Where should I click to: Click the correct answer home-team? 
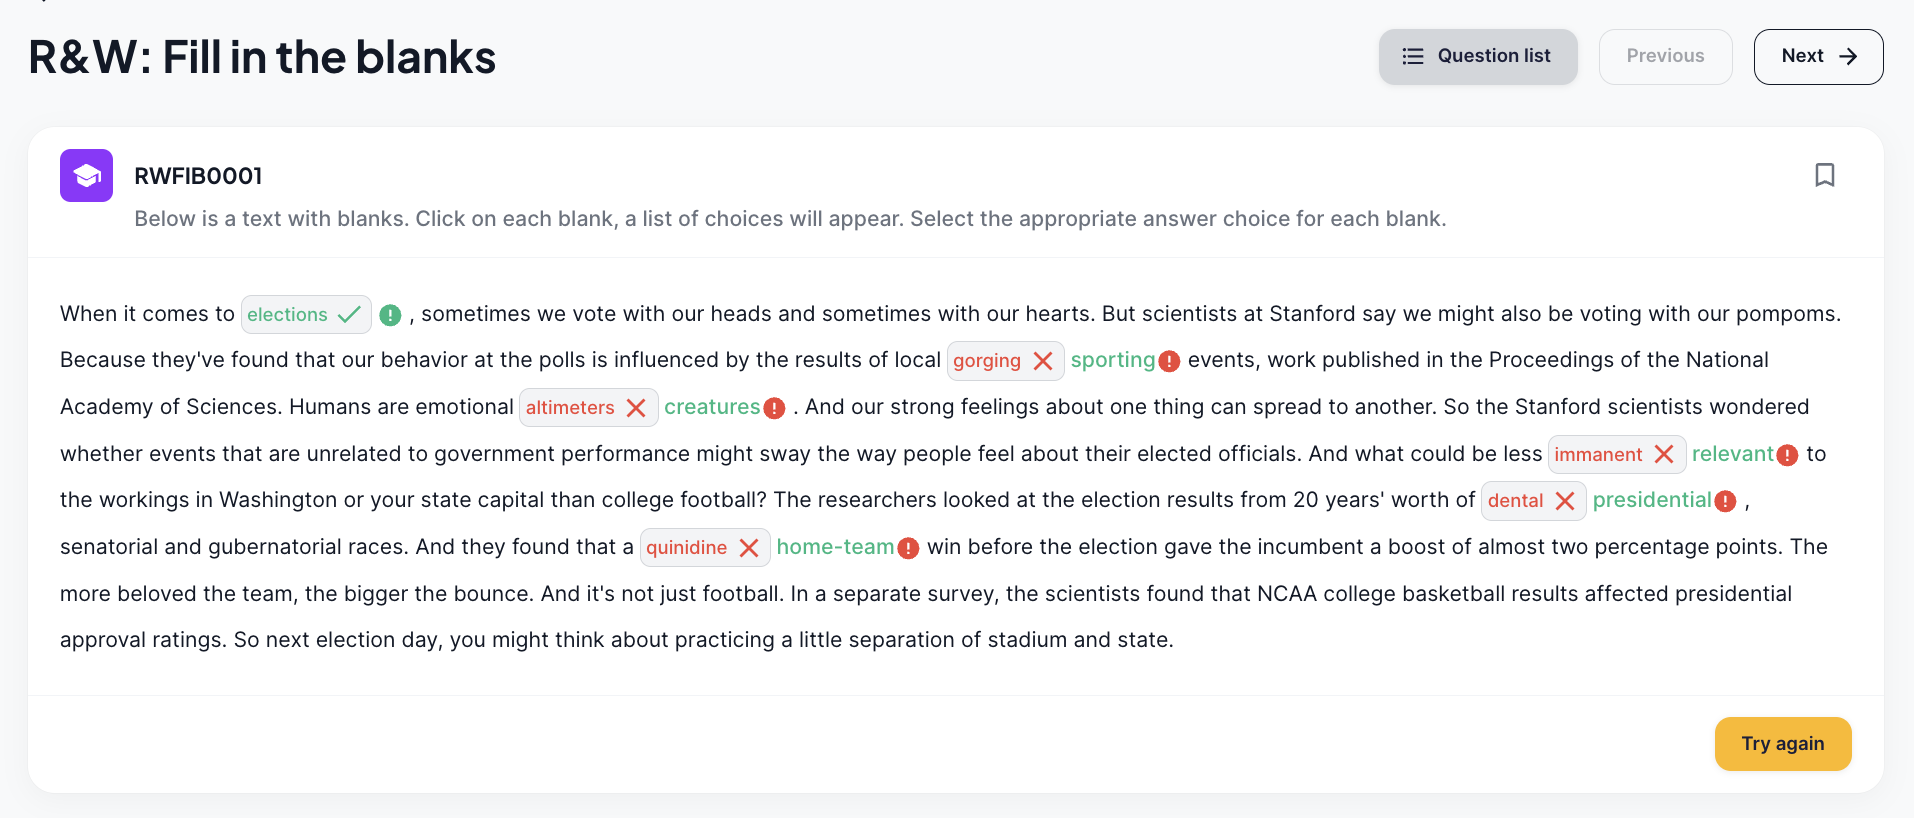(x=835, y=547)
